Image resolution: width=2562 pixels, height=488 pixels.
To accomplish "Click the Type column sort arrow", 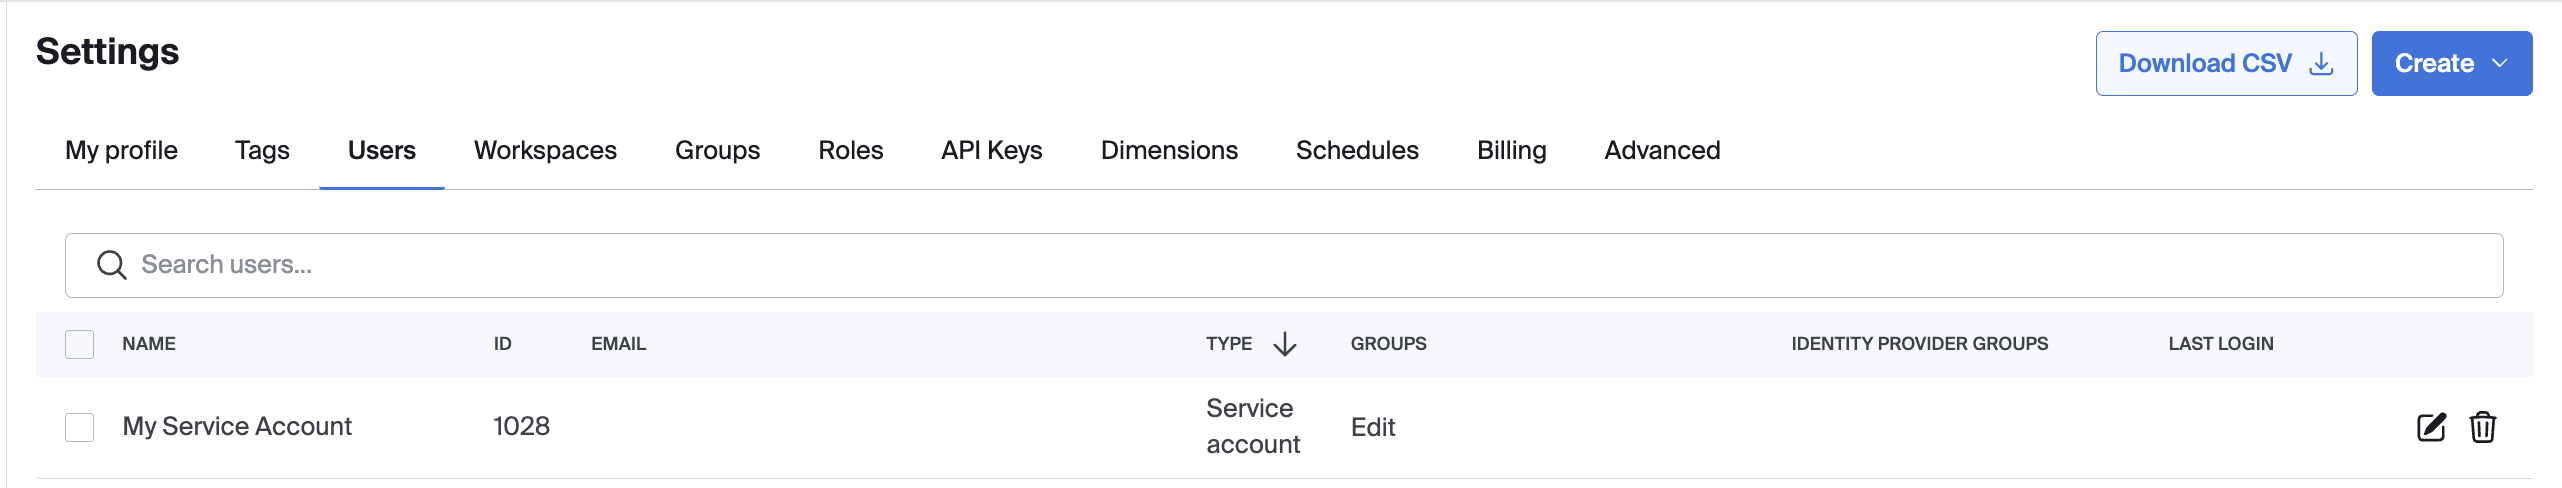I will point(1285,344).
